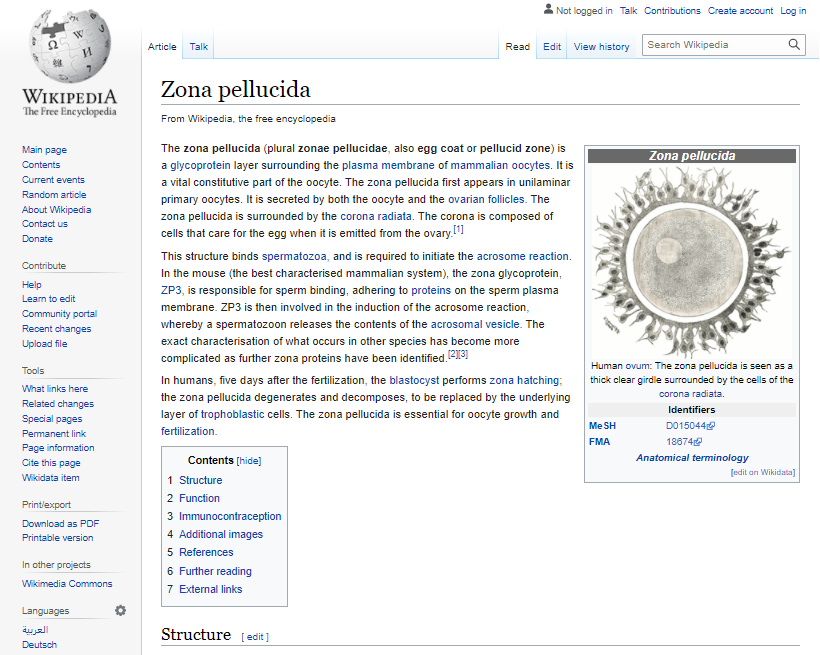The image size is (820, 655).
Task: Open the human ovum infobox image
Action: [691, 262]
